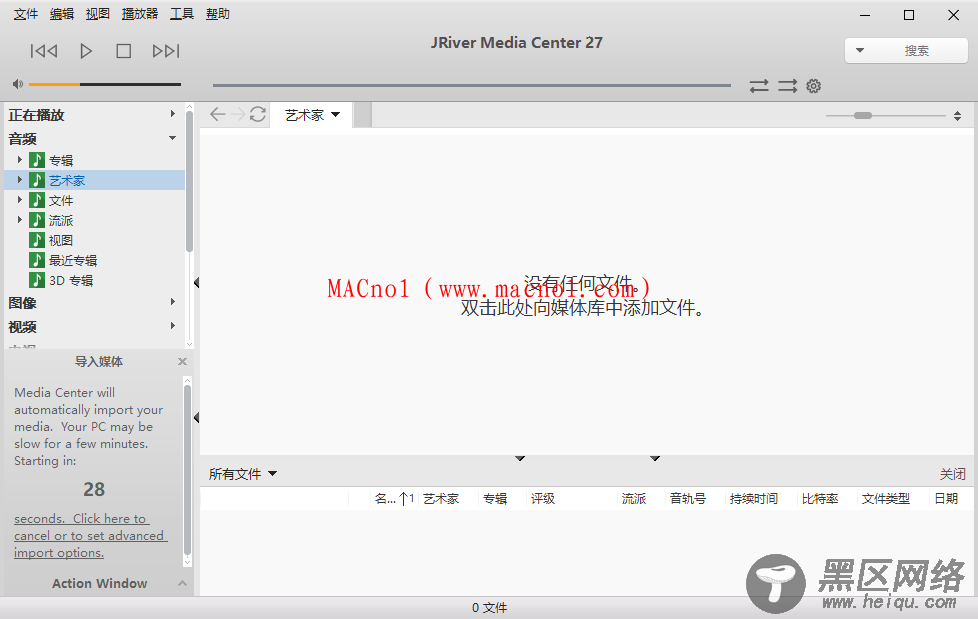Screen dimensions: 978x619
Task: Adjust the orange volume slider
Action: [105, 84]
